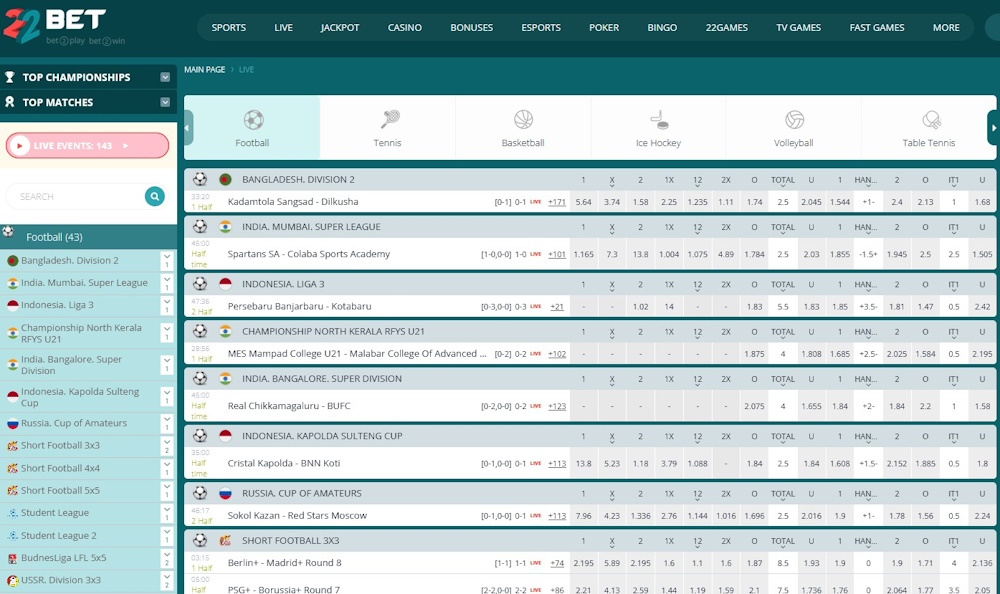The width and height of the screenshot is (1000, 594).
Task: Click the play icon in Live Events button
Action: tap(19, 145)
